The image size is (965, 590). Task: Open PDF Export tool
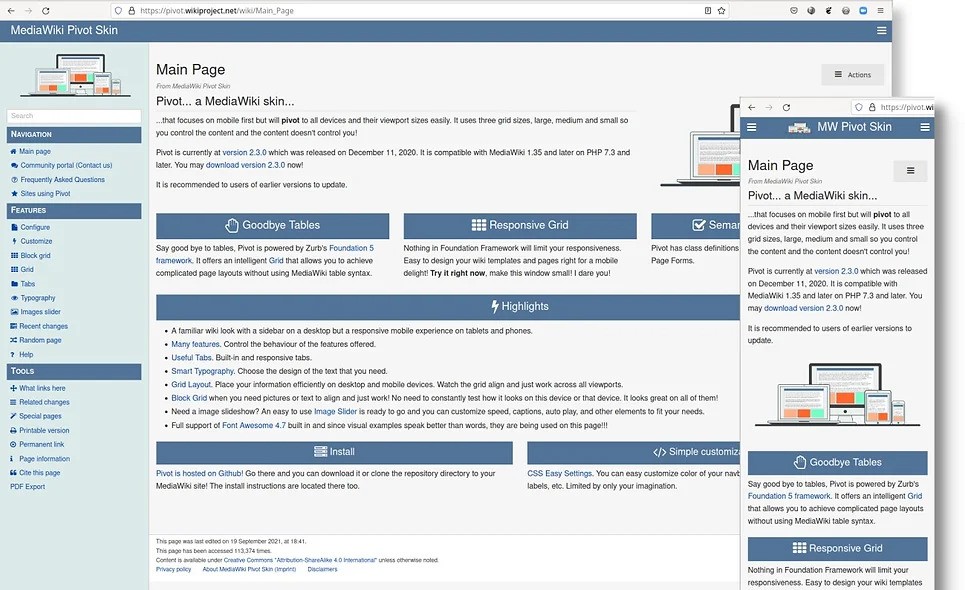point(28,487)
